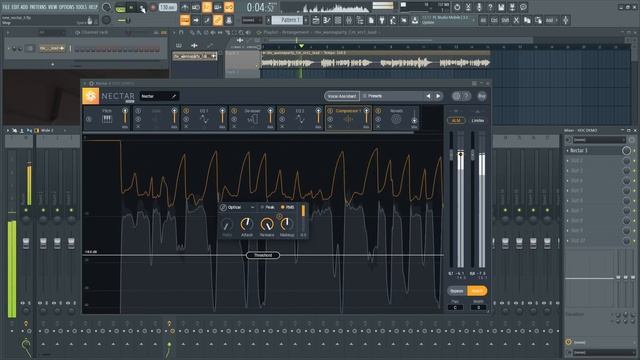Click the Limiter button in Nectar
640x360 pixels.
(x=478, y=120)
